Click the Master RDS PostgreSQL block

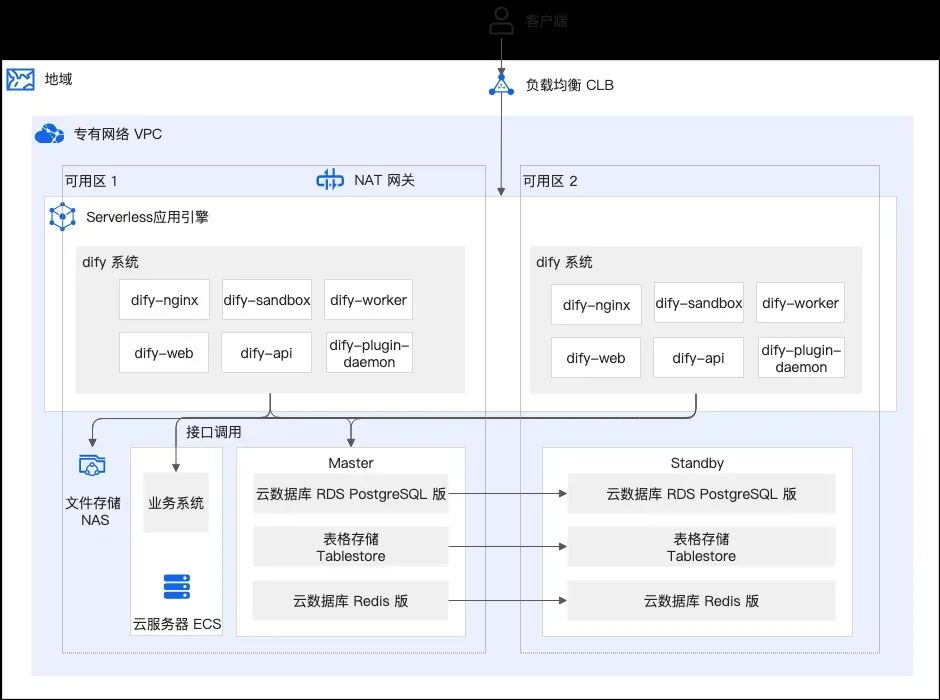(x=351, y=494)
